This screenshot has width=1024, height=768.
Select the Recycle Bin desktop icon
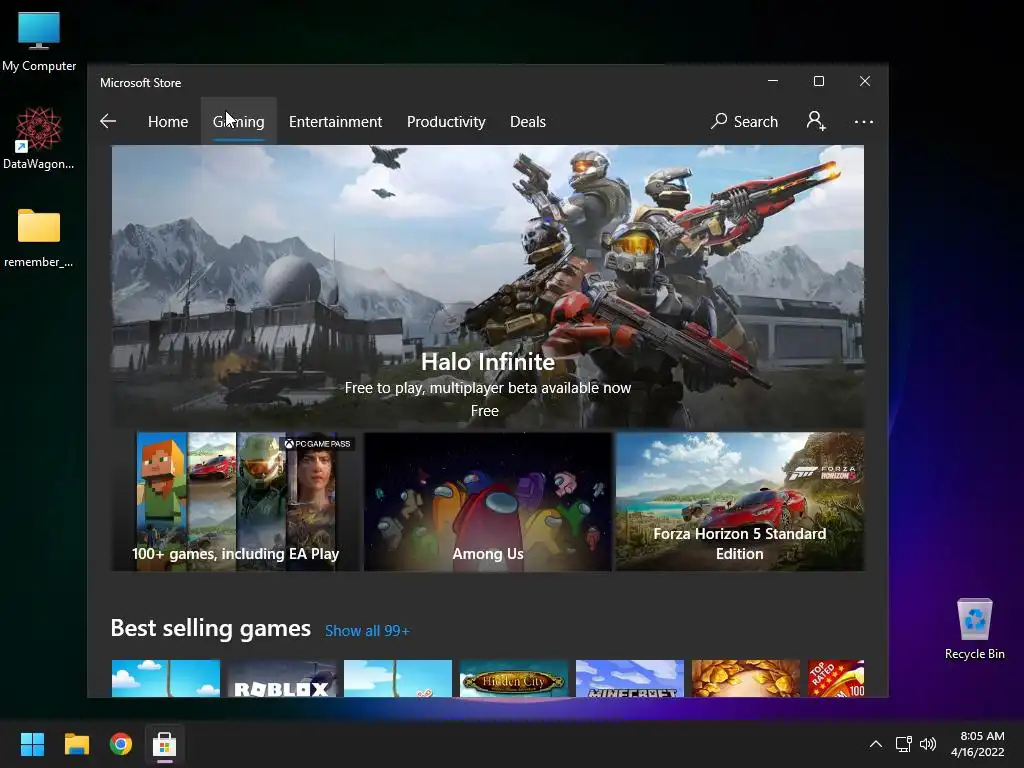tap(974, 629)
